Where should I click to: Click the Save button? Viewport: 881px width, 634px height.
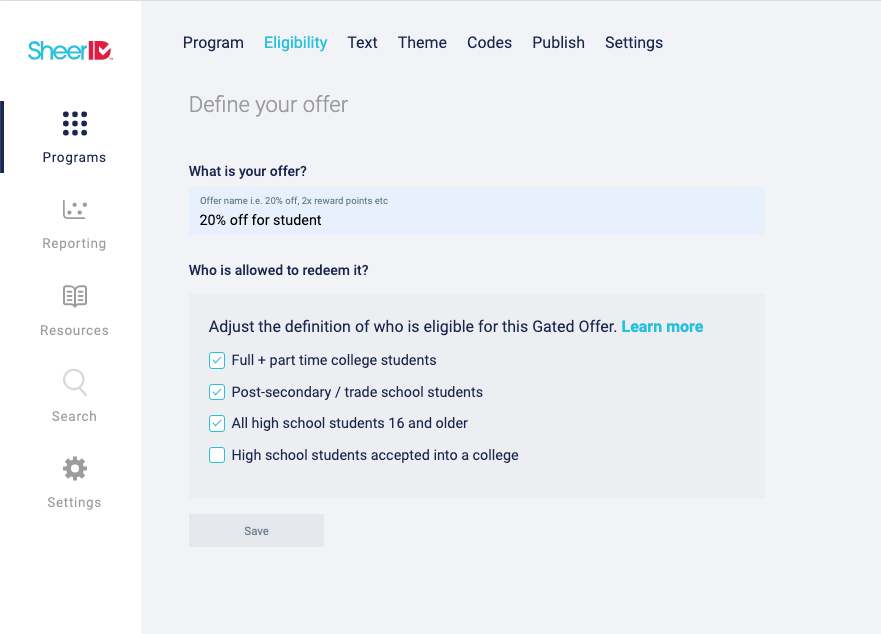click(x=256, y=531)
